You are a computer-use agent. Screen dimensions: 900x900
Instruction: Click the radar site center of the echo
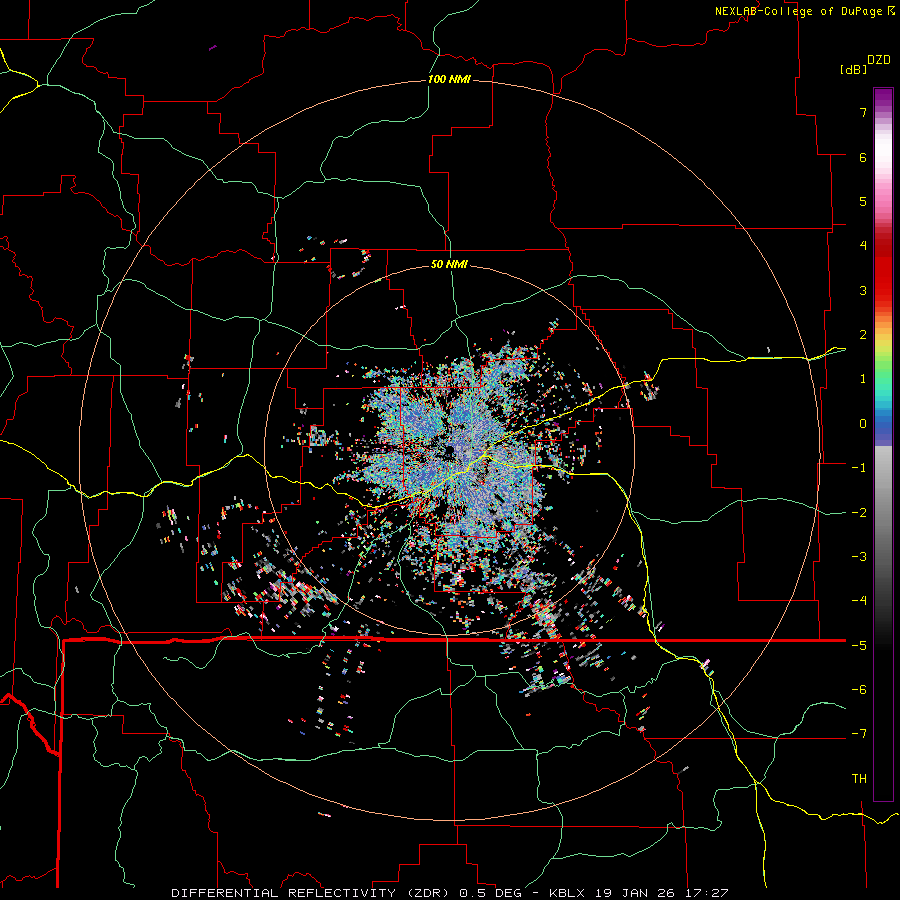(x=449, y=451)
